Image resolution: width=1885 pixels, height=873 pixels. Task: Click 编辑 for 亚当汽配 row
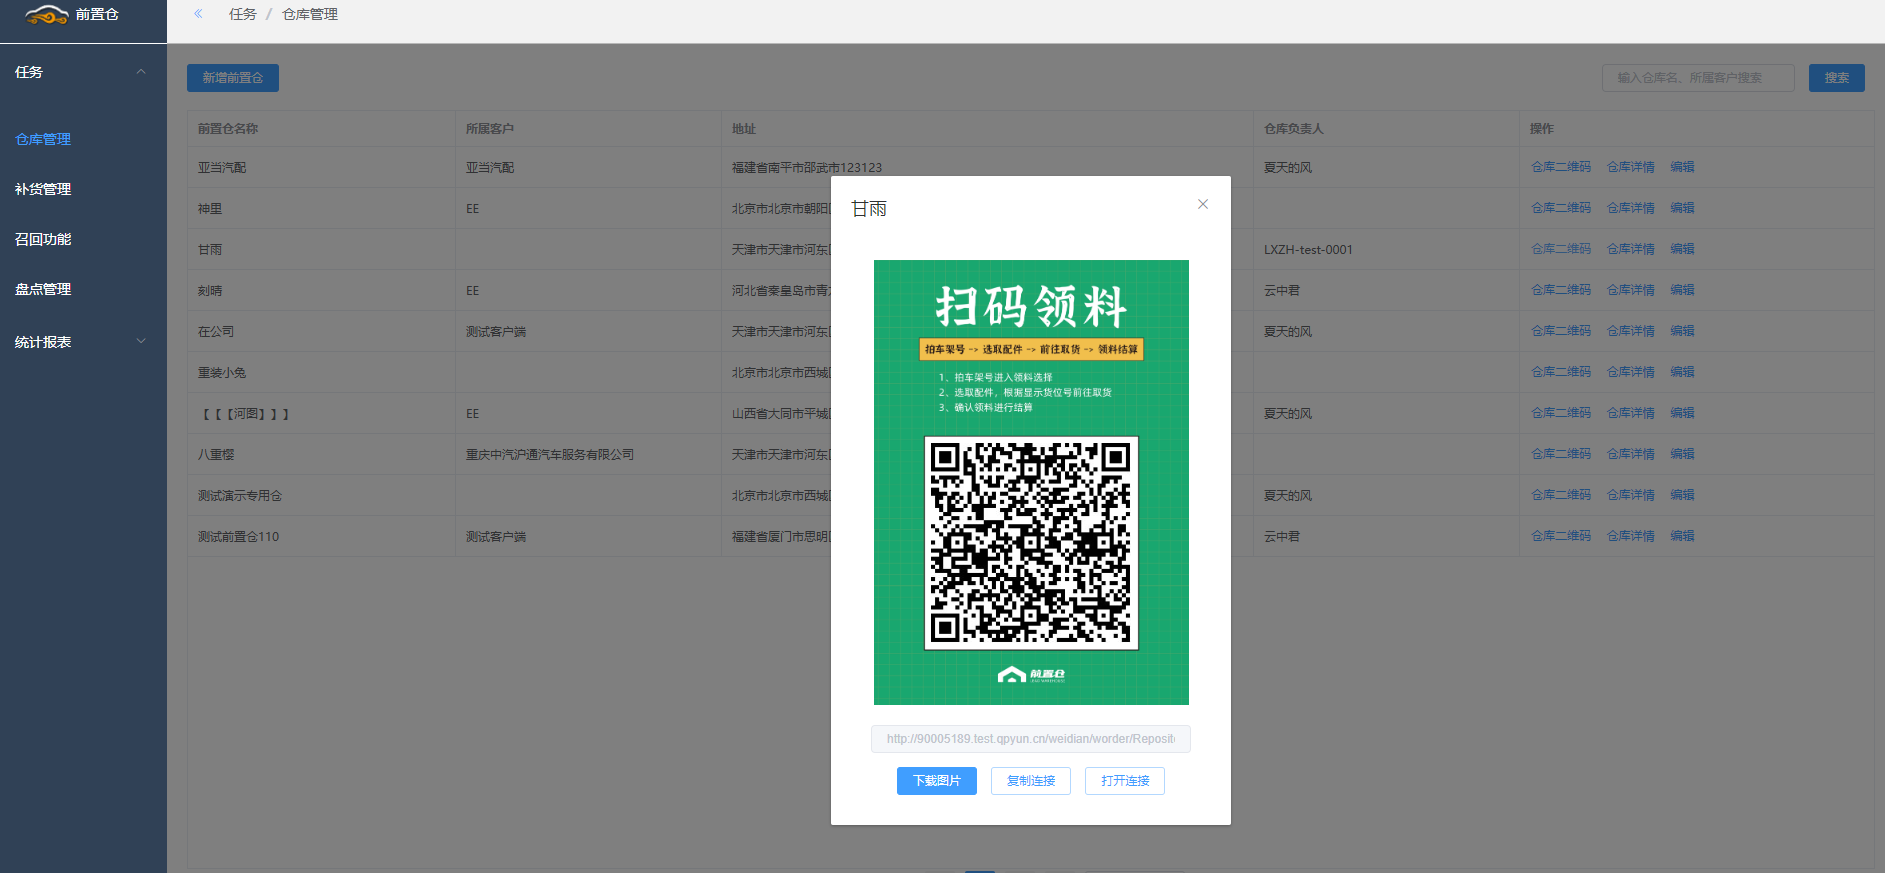(x=1682, y=167)
